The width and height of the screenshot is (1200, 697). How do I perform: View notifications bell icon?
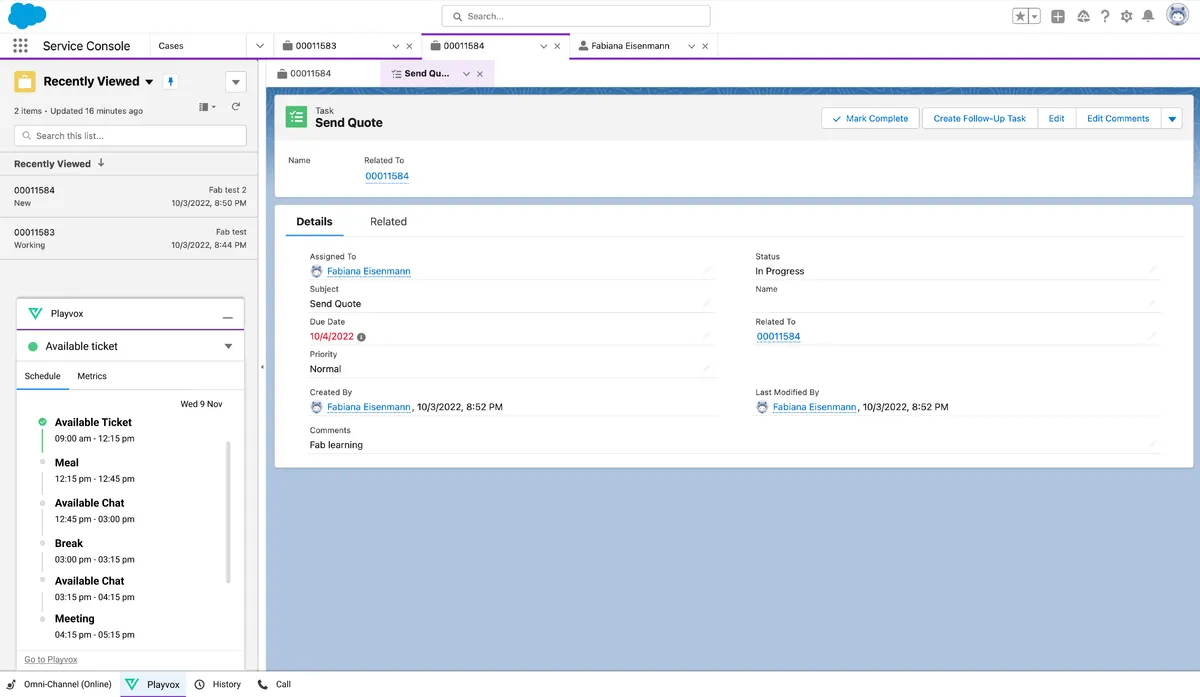tap(1148, 16)
